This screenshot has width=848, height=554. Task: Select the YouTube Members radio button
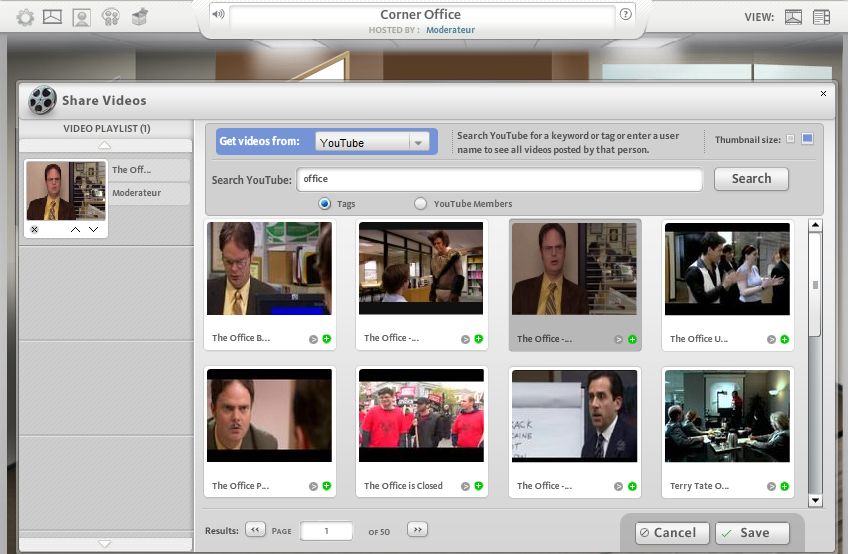(420, 203)
